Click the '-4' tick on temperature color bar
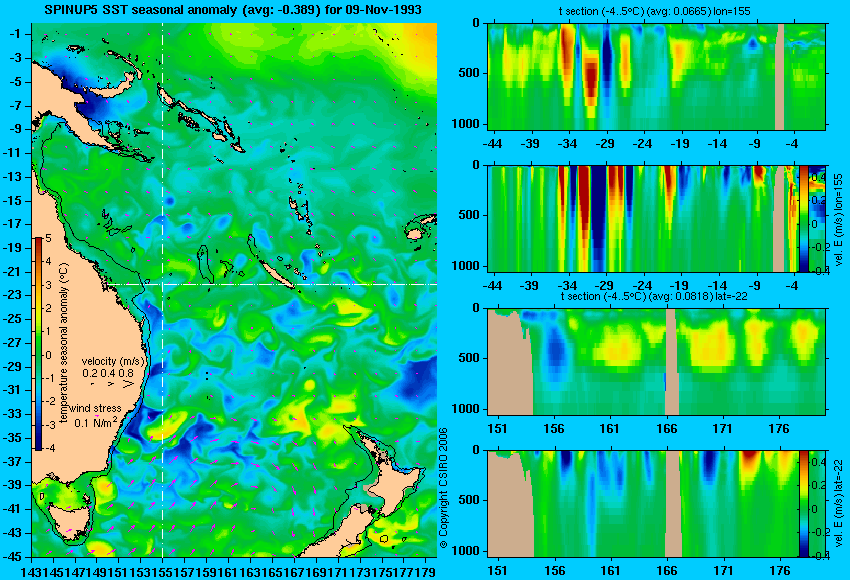The height and width of the screenshot is (580, 850). pyautogui.click(x=49, y=448)
